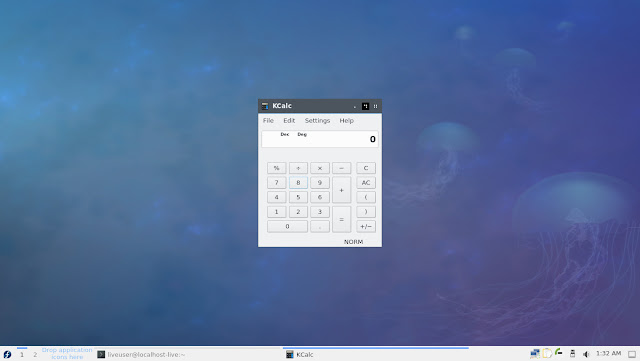Toggle sign with the +/− button
This screenshot has width=640, height=361.
point(366,226)
